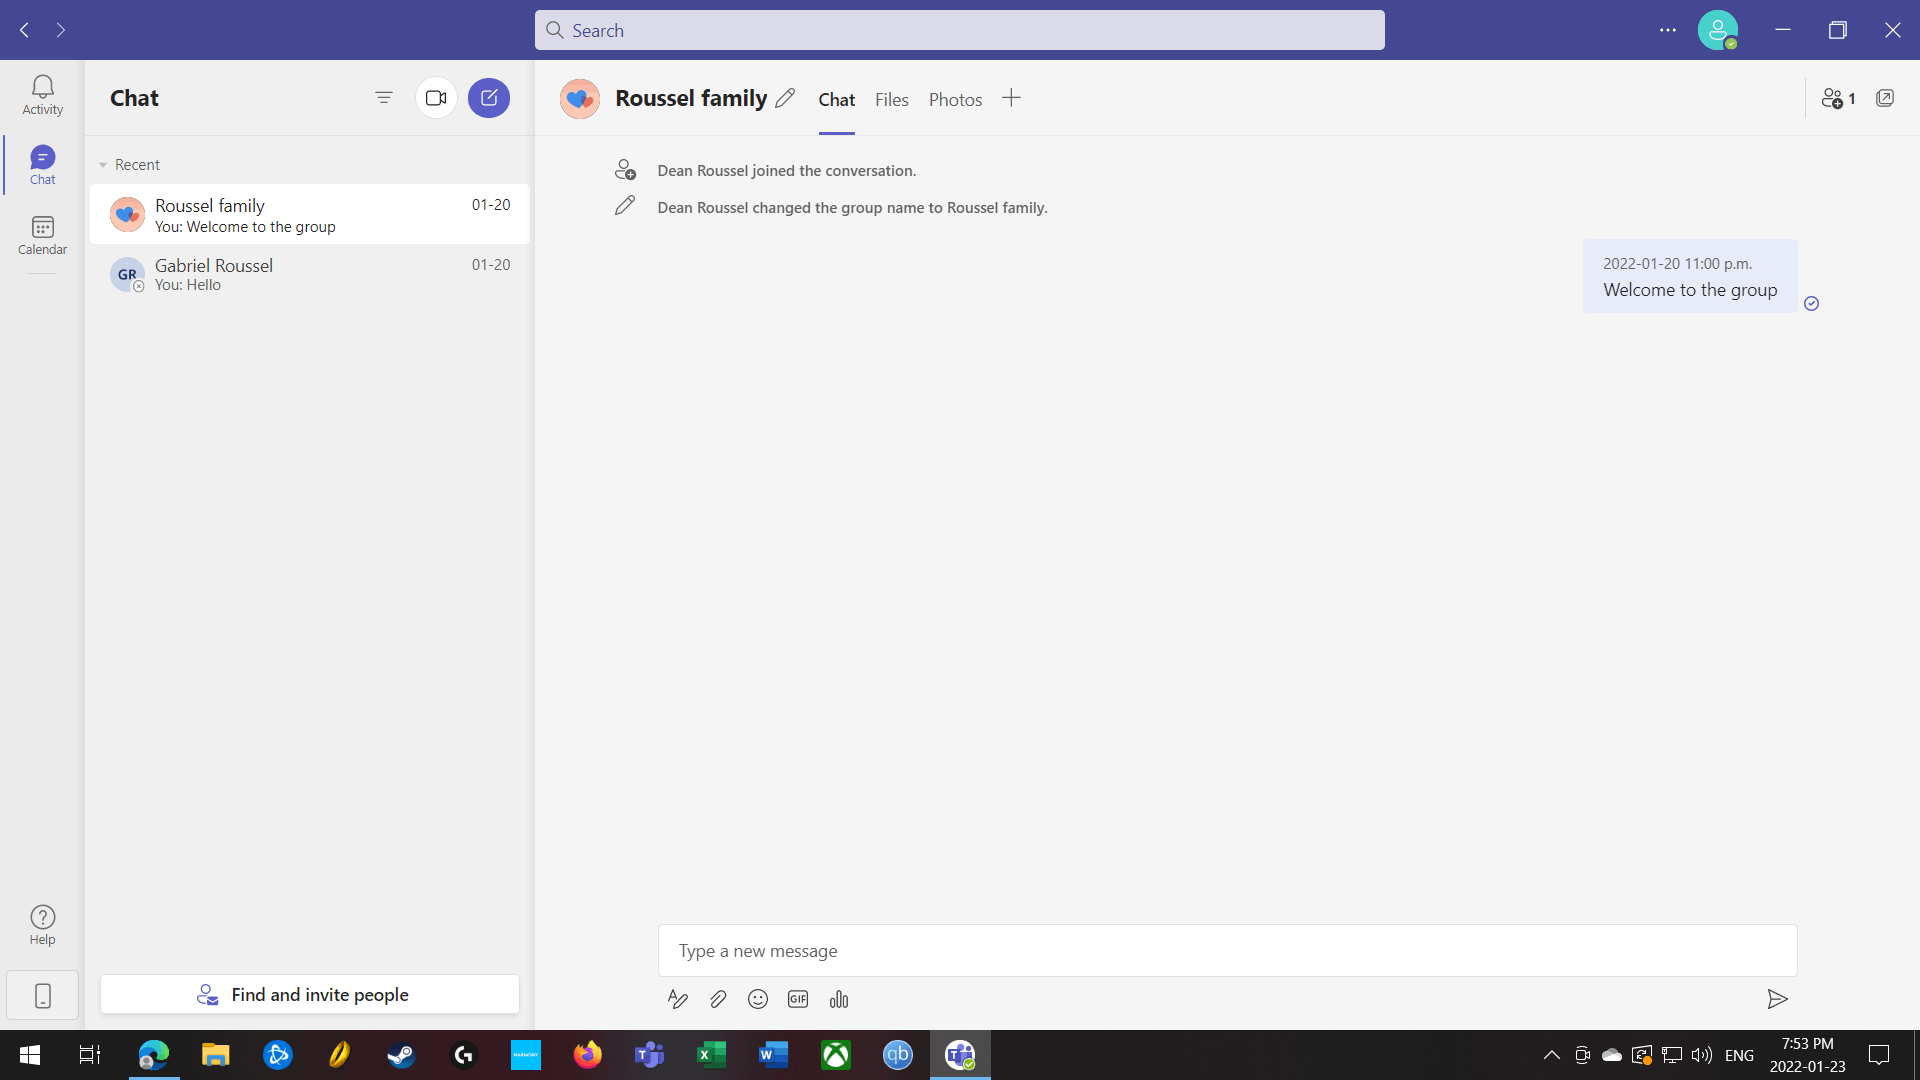
Task: Open the profile avatar menu
Action: pyautogui.click(x=1717, y=30)
